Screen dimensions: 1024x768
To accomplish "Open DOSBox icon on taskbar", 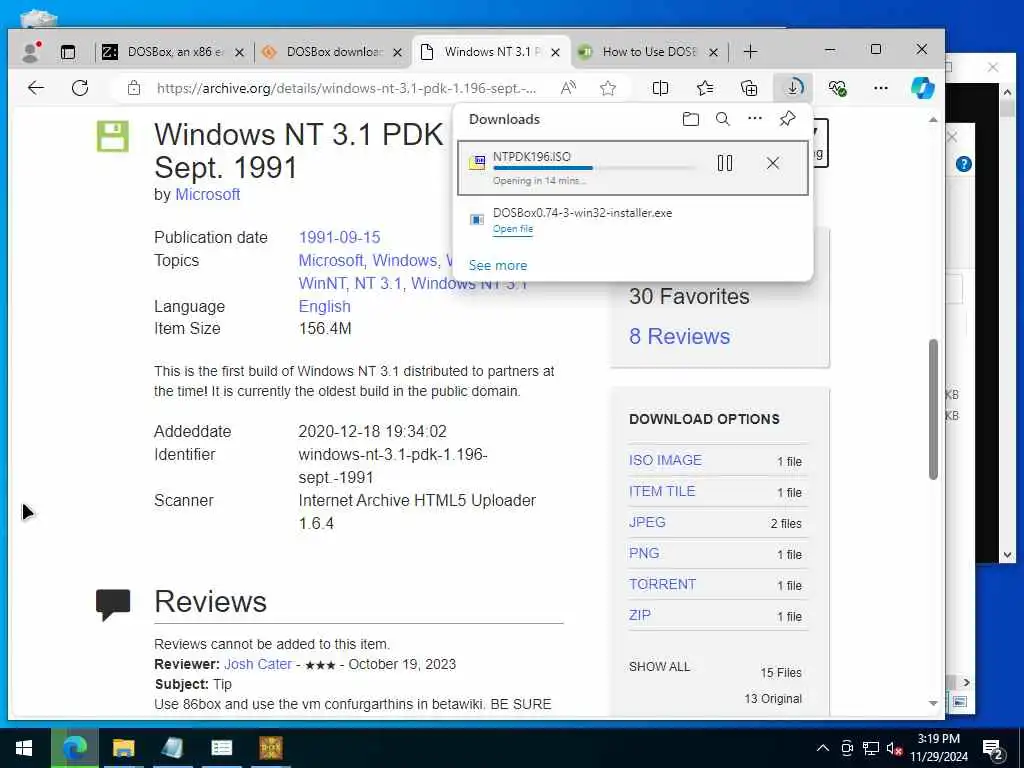I will pyautogui.click(x=270, y=748).
